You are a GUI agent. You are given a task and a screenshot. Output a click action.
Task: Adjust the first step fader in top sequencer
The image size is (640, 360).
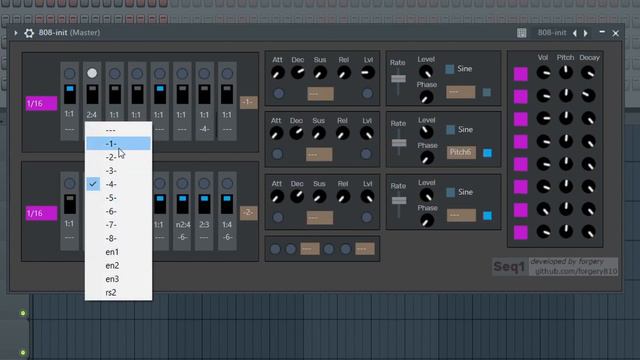pyautogui.click(x=70, y=94)
